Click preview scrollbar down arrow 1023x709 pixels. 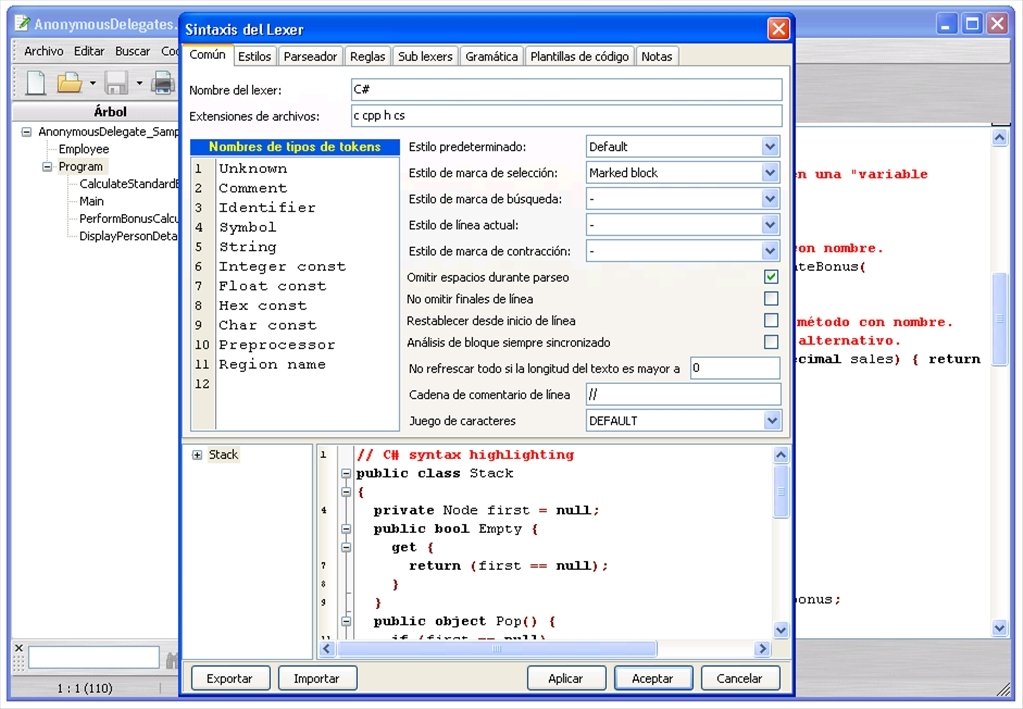(x=781, y=629)
